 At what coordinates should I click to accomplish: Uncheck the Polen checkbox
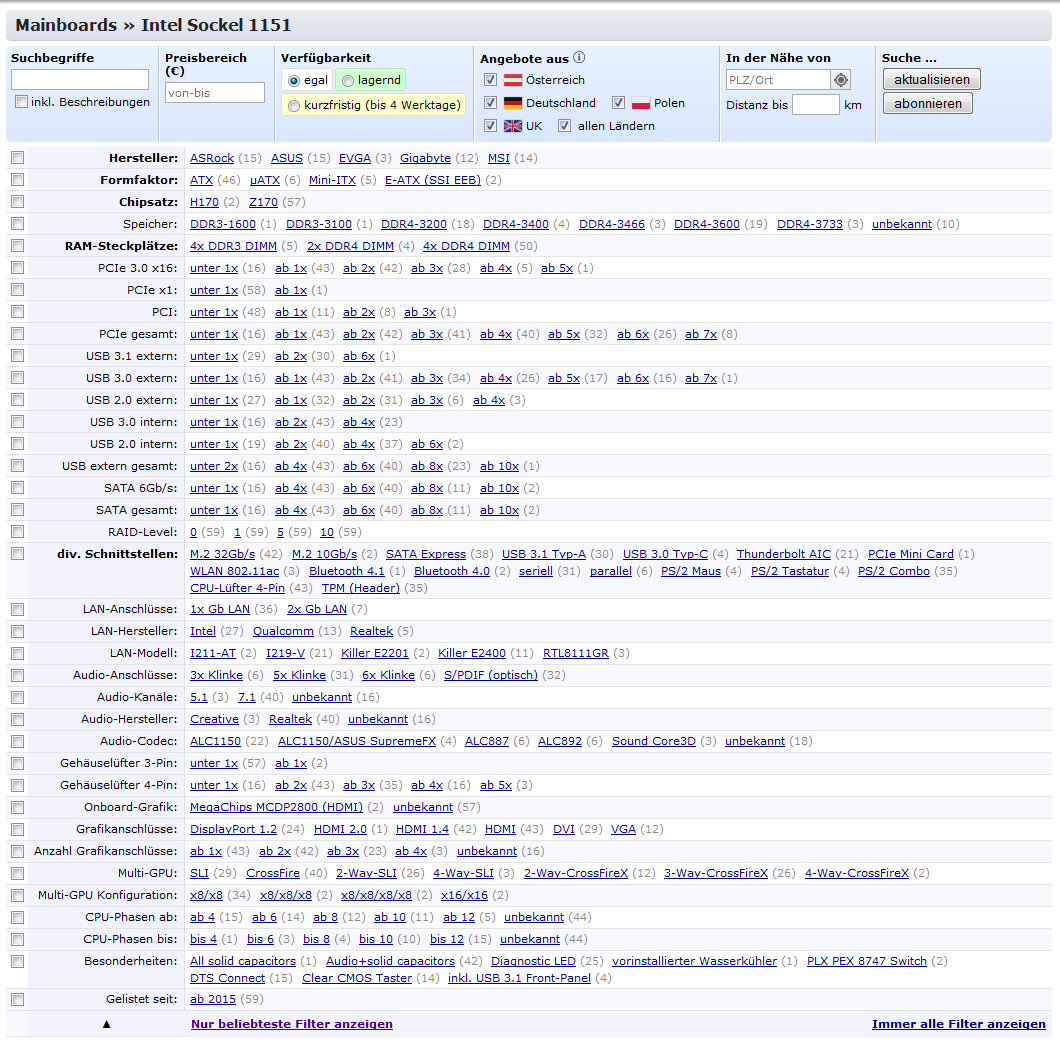pyautogui.click(x=619, y=103)
